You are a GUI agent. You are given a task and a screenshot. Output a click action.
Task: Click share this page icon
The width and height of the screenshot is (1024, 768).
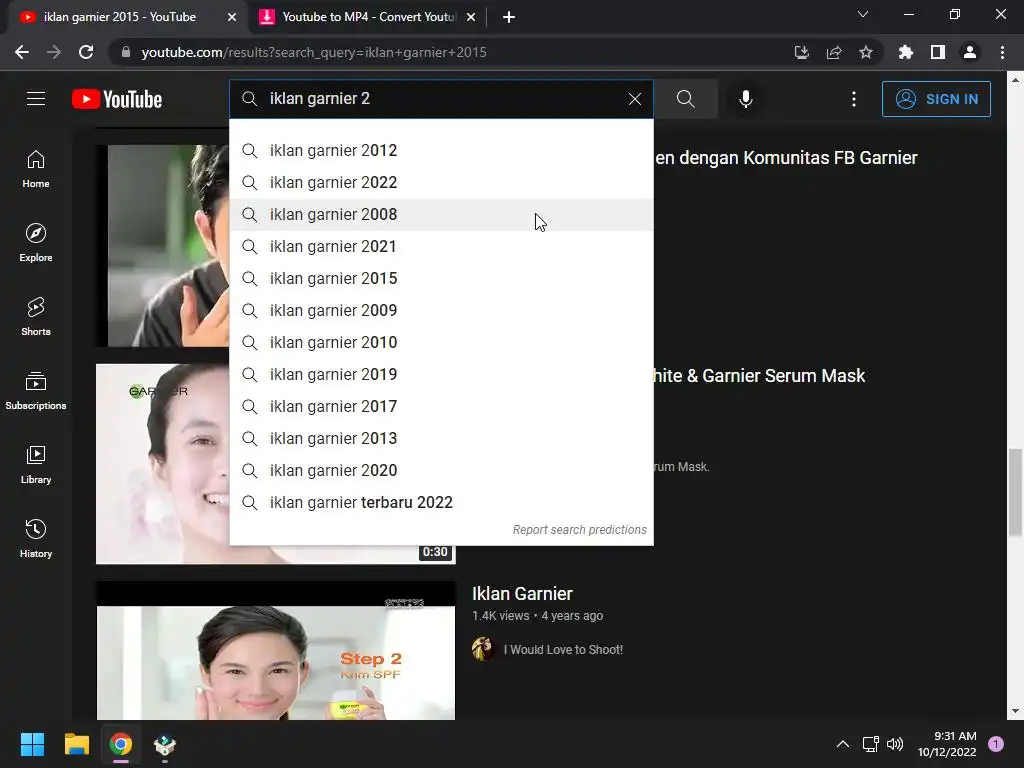(x=833, y=52)
